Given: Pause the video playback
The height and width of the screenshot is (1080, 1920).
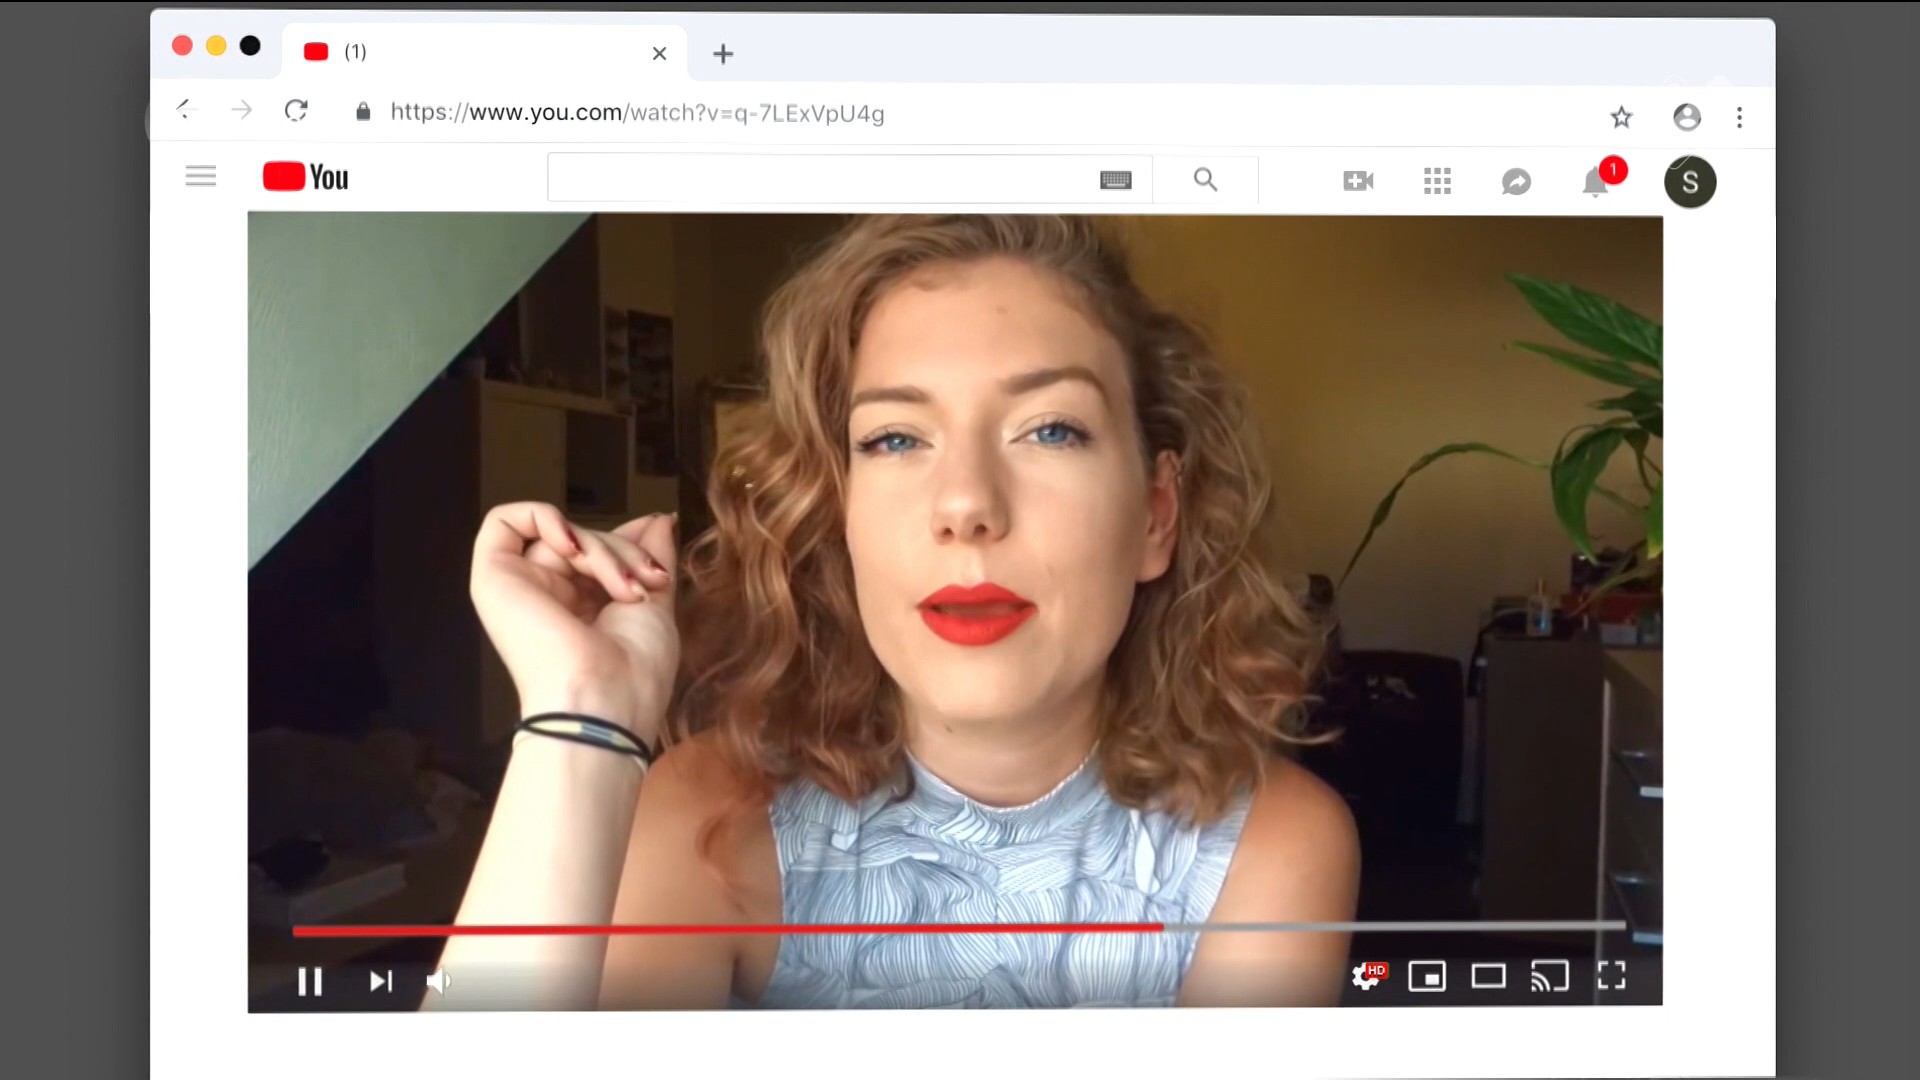Looking at the screenshot, I should 310,981.
